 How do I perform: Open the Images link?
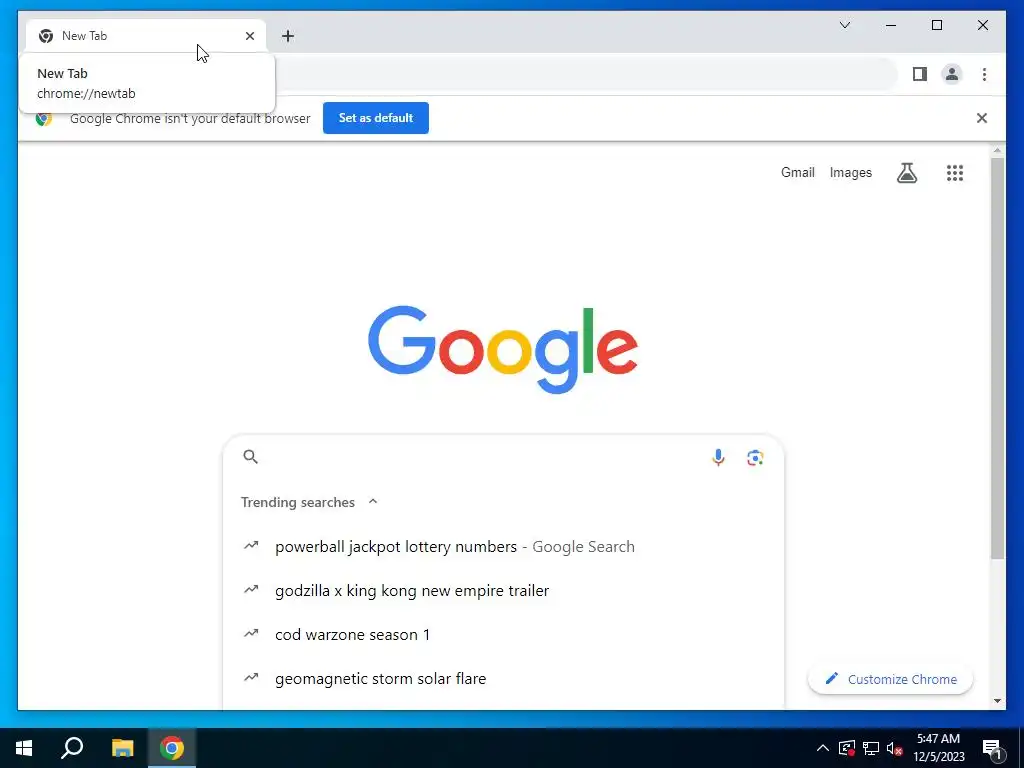(x=850, y=172)
